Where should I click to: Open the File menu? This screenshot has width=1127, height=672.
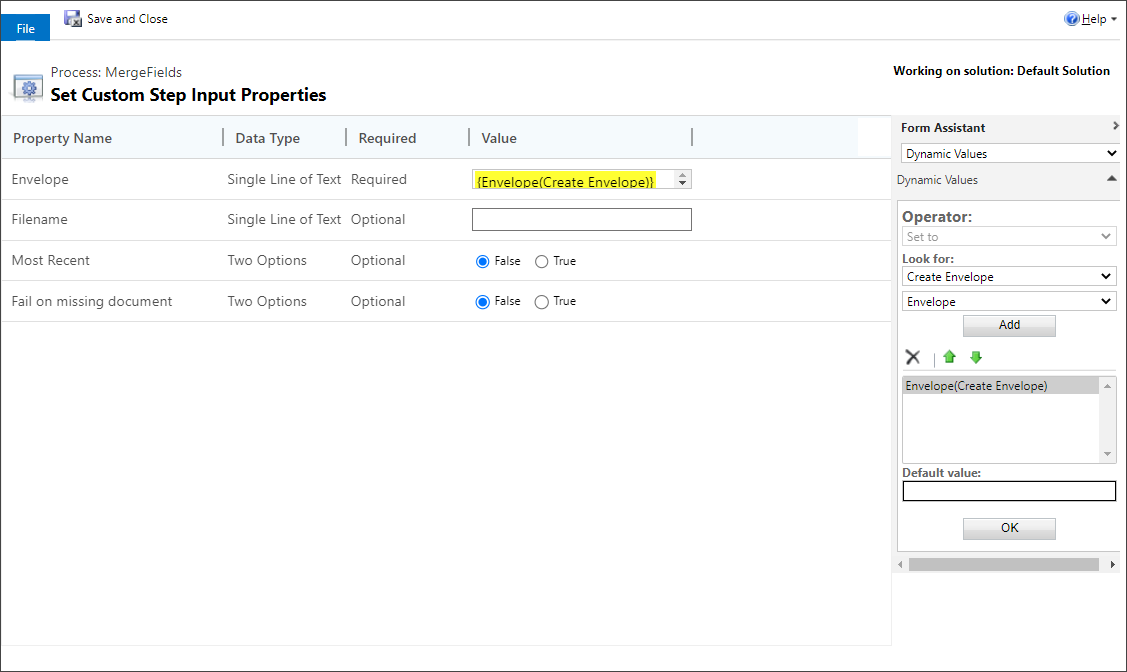[x=25, y=27]
